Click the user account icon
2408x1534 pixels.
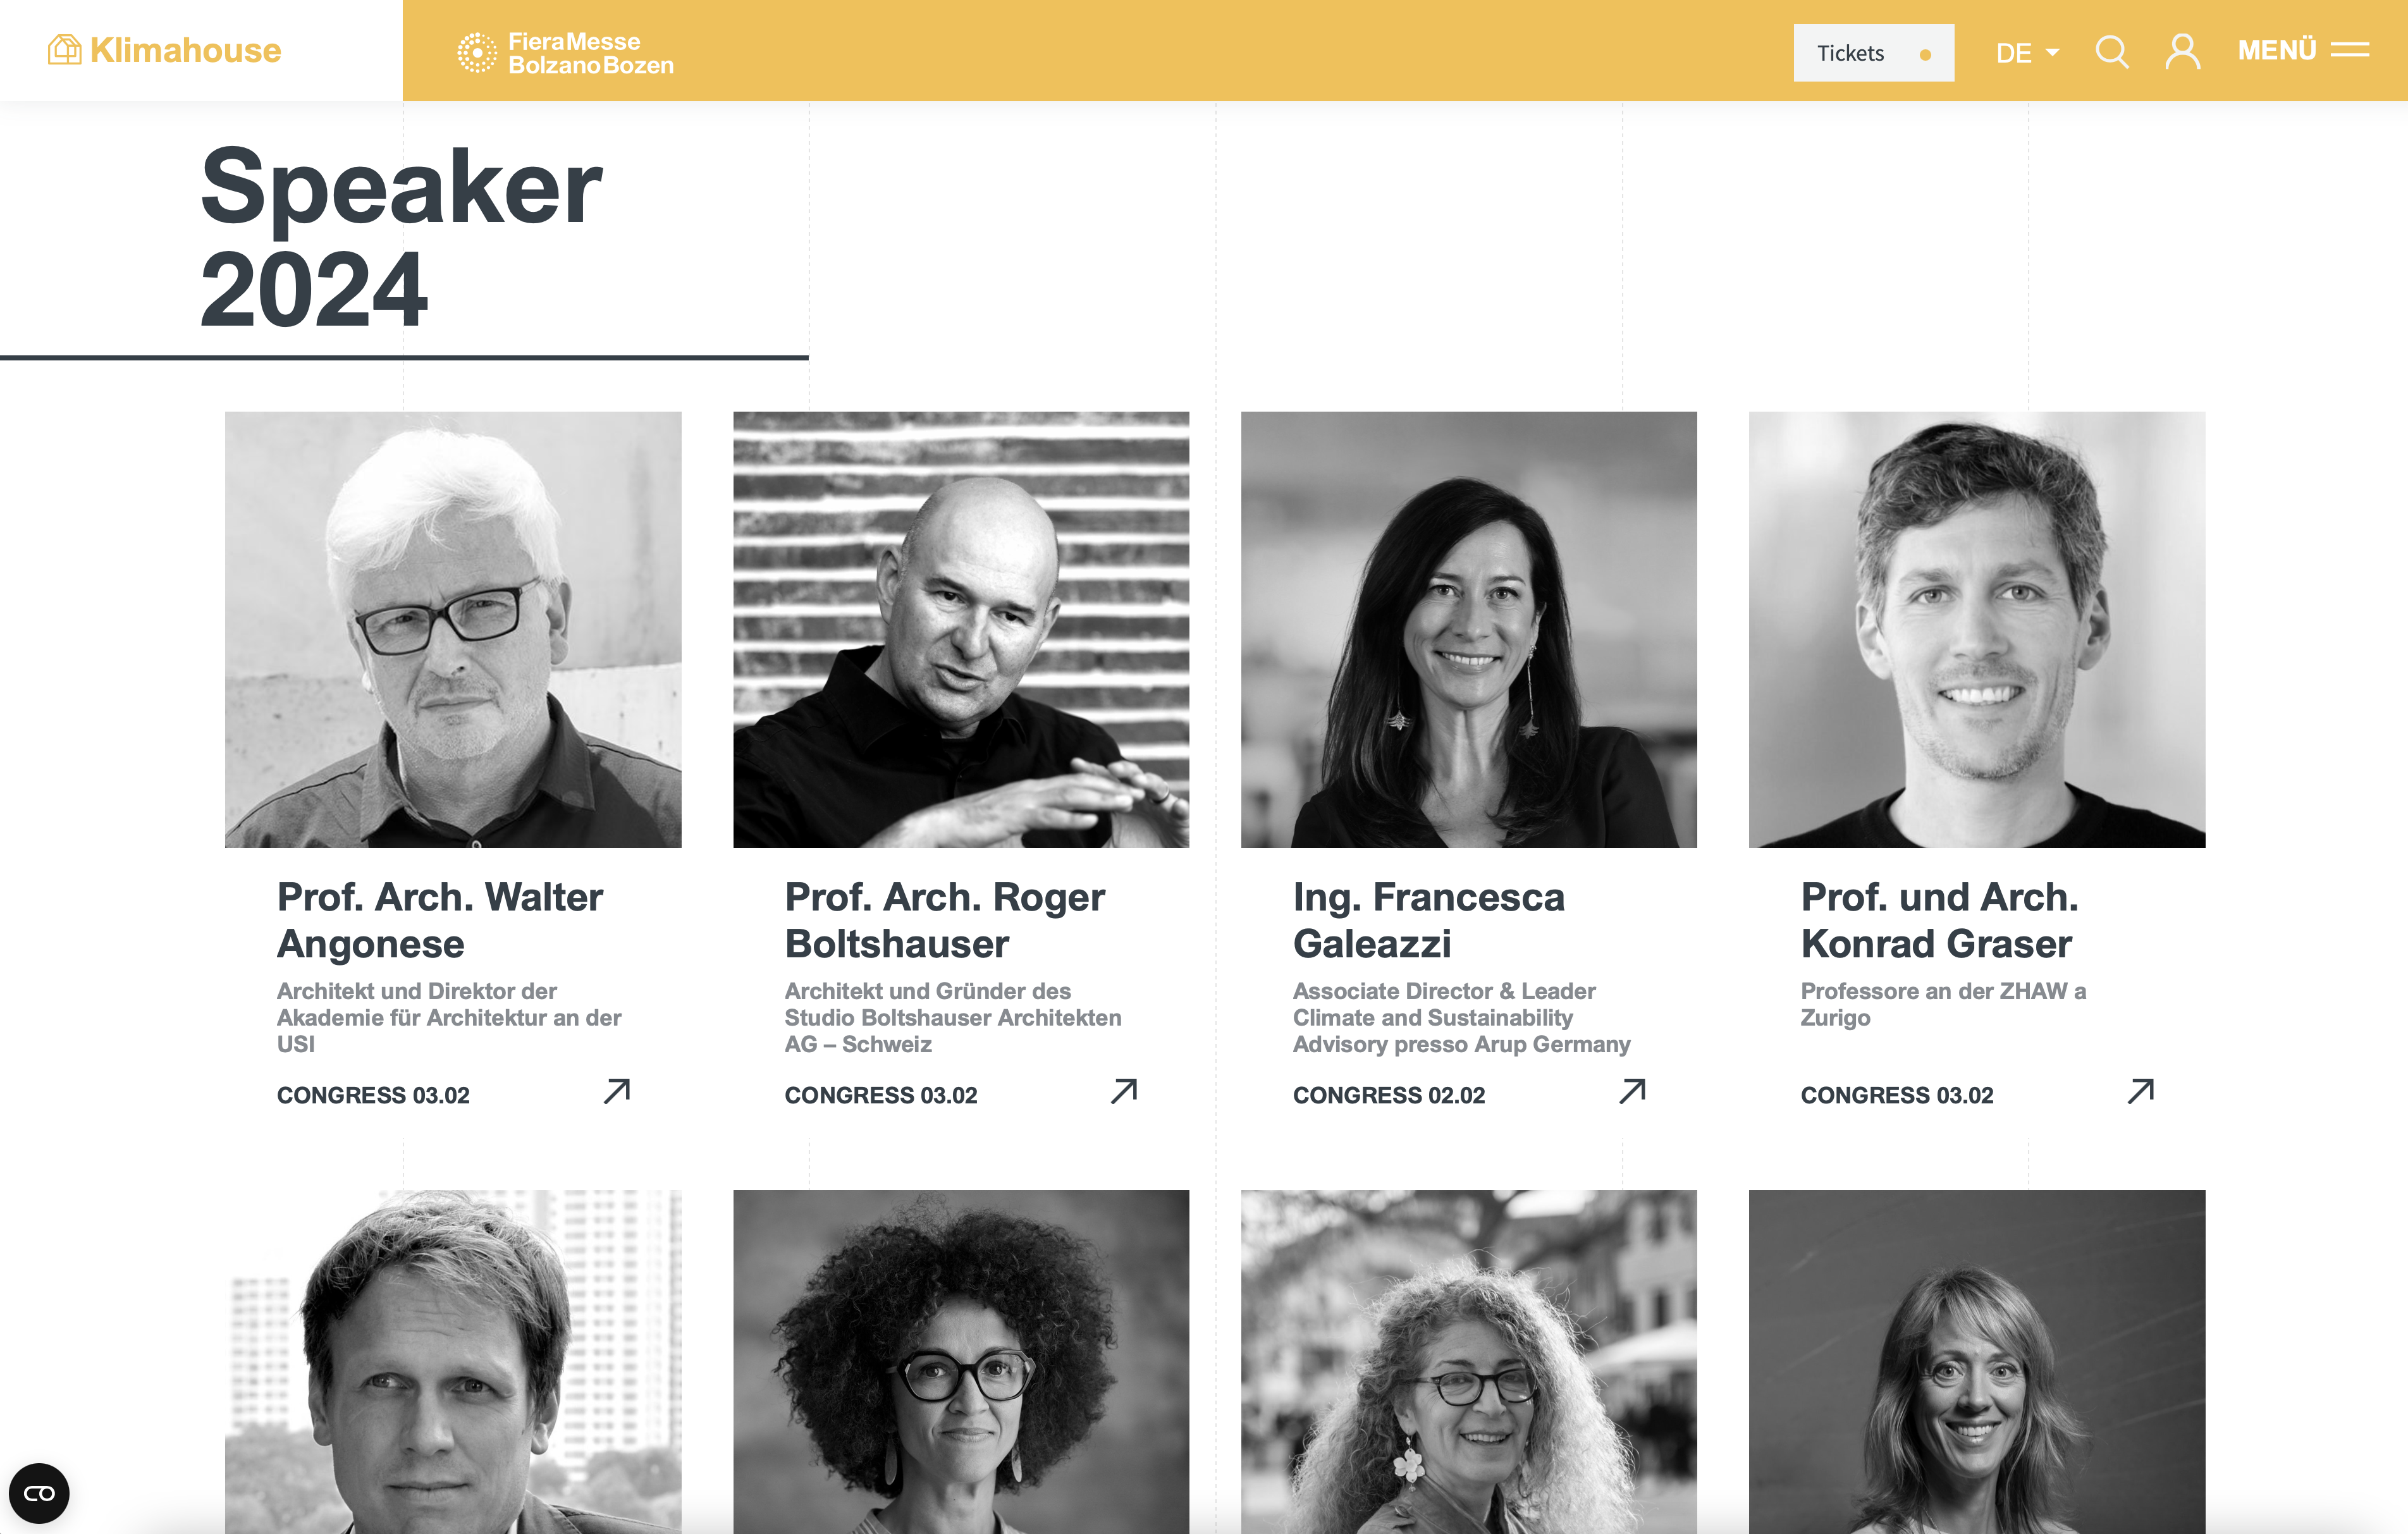click(2182, 52)
